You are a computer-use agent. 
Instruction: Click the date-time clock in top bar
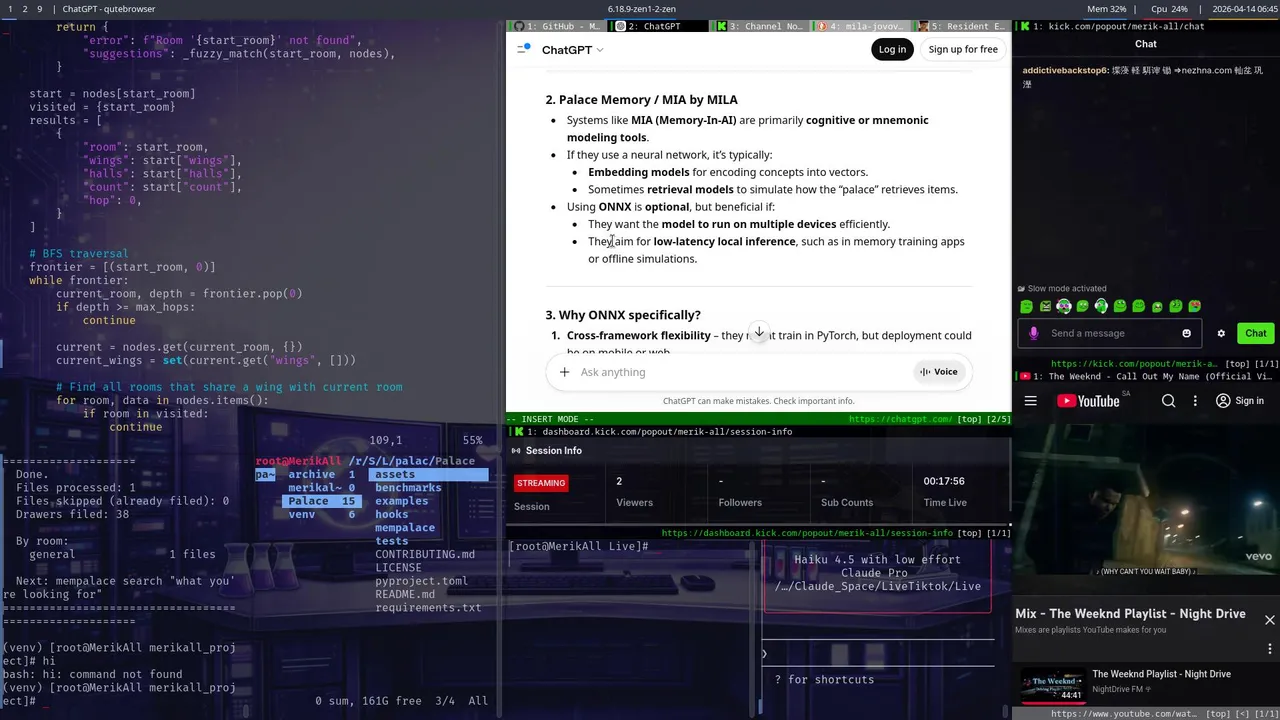click(x=1244, y=8)
